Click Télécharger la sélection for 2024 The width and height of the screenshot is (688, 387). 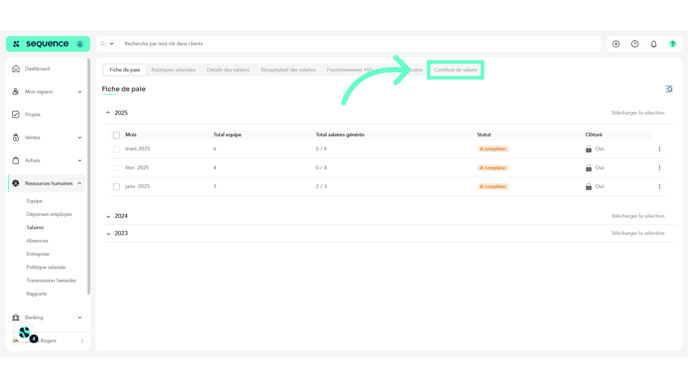[x=638, y=216]
